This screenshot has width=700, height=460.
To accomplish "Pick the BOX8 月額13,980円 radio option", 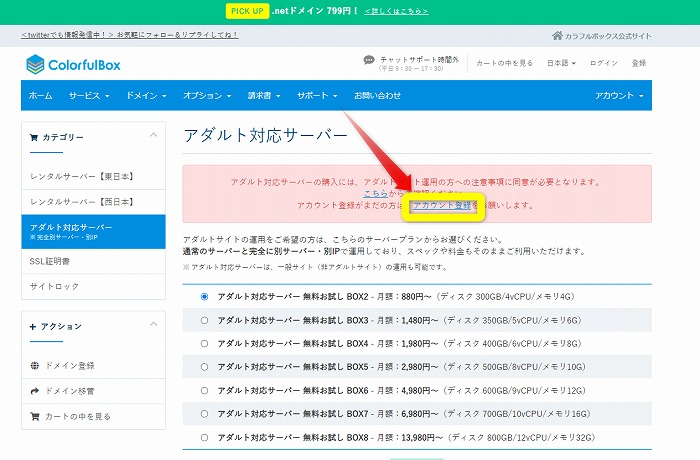I will click(x=205, y=437).
